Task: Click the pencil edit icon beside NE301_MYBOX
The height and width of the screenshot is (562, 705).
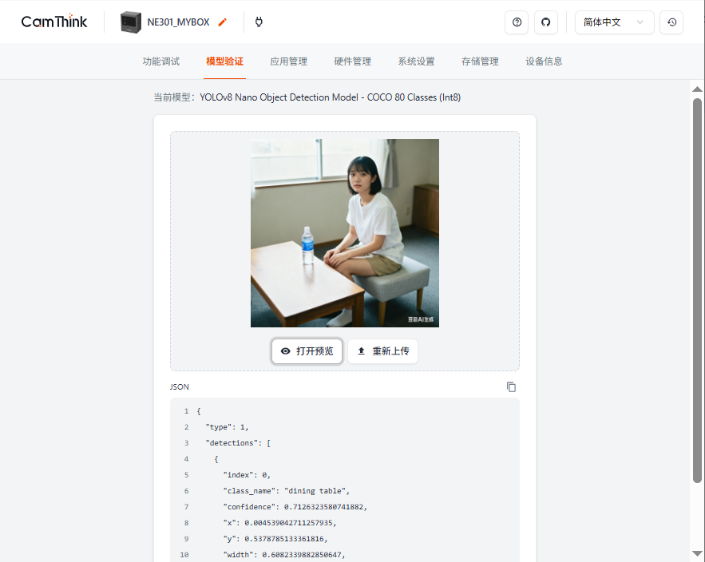Action: click(223, 22)
